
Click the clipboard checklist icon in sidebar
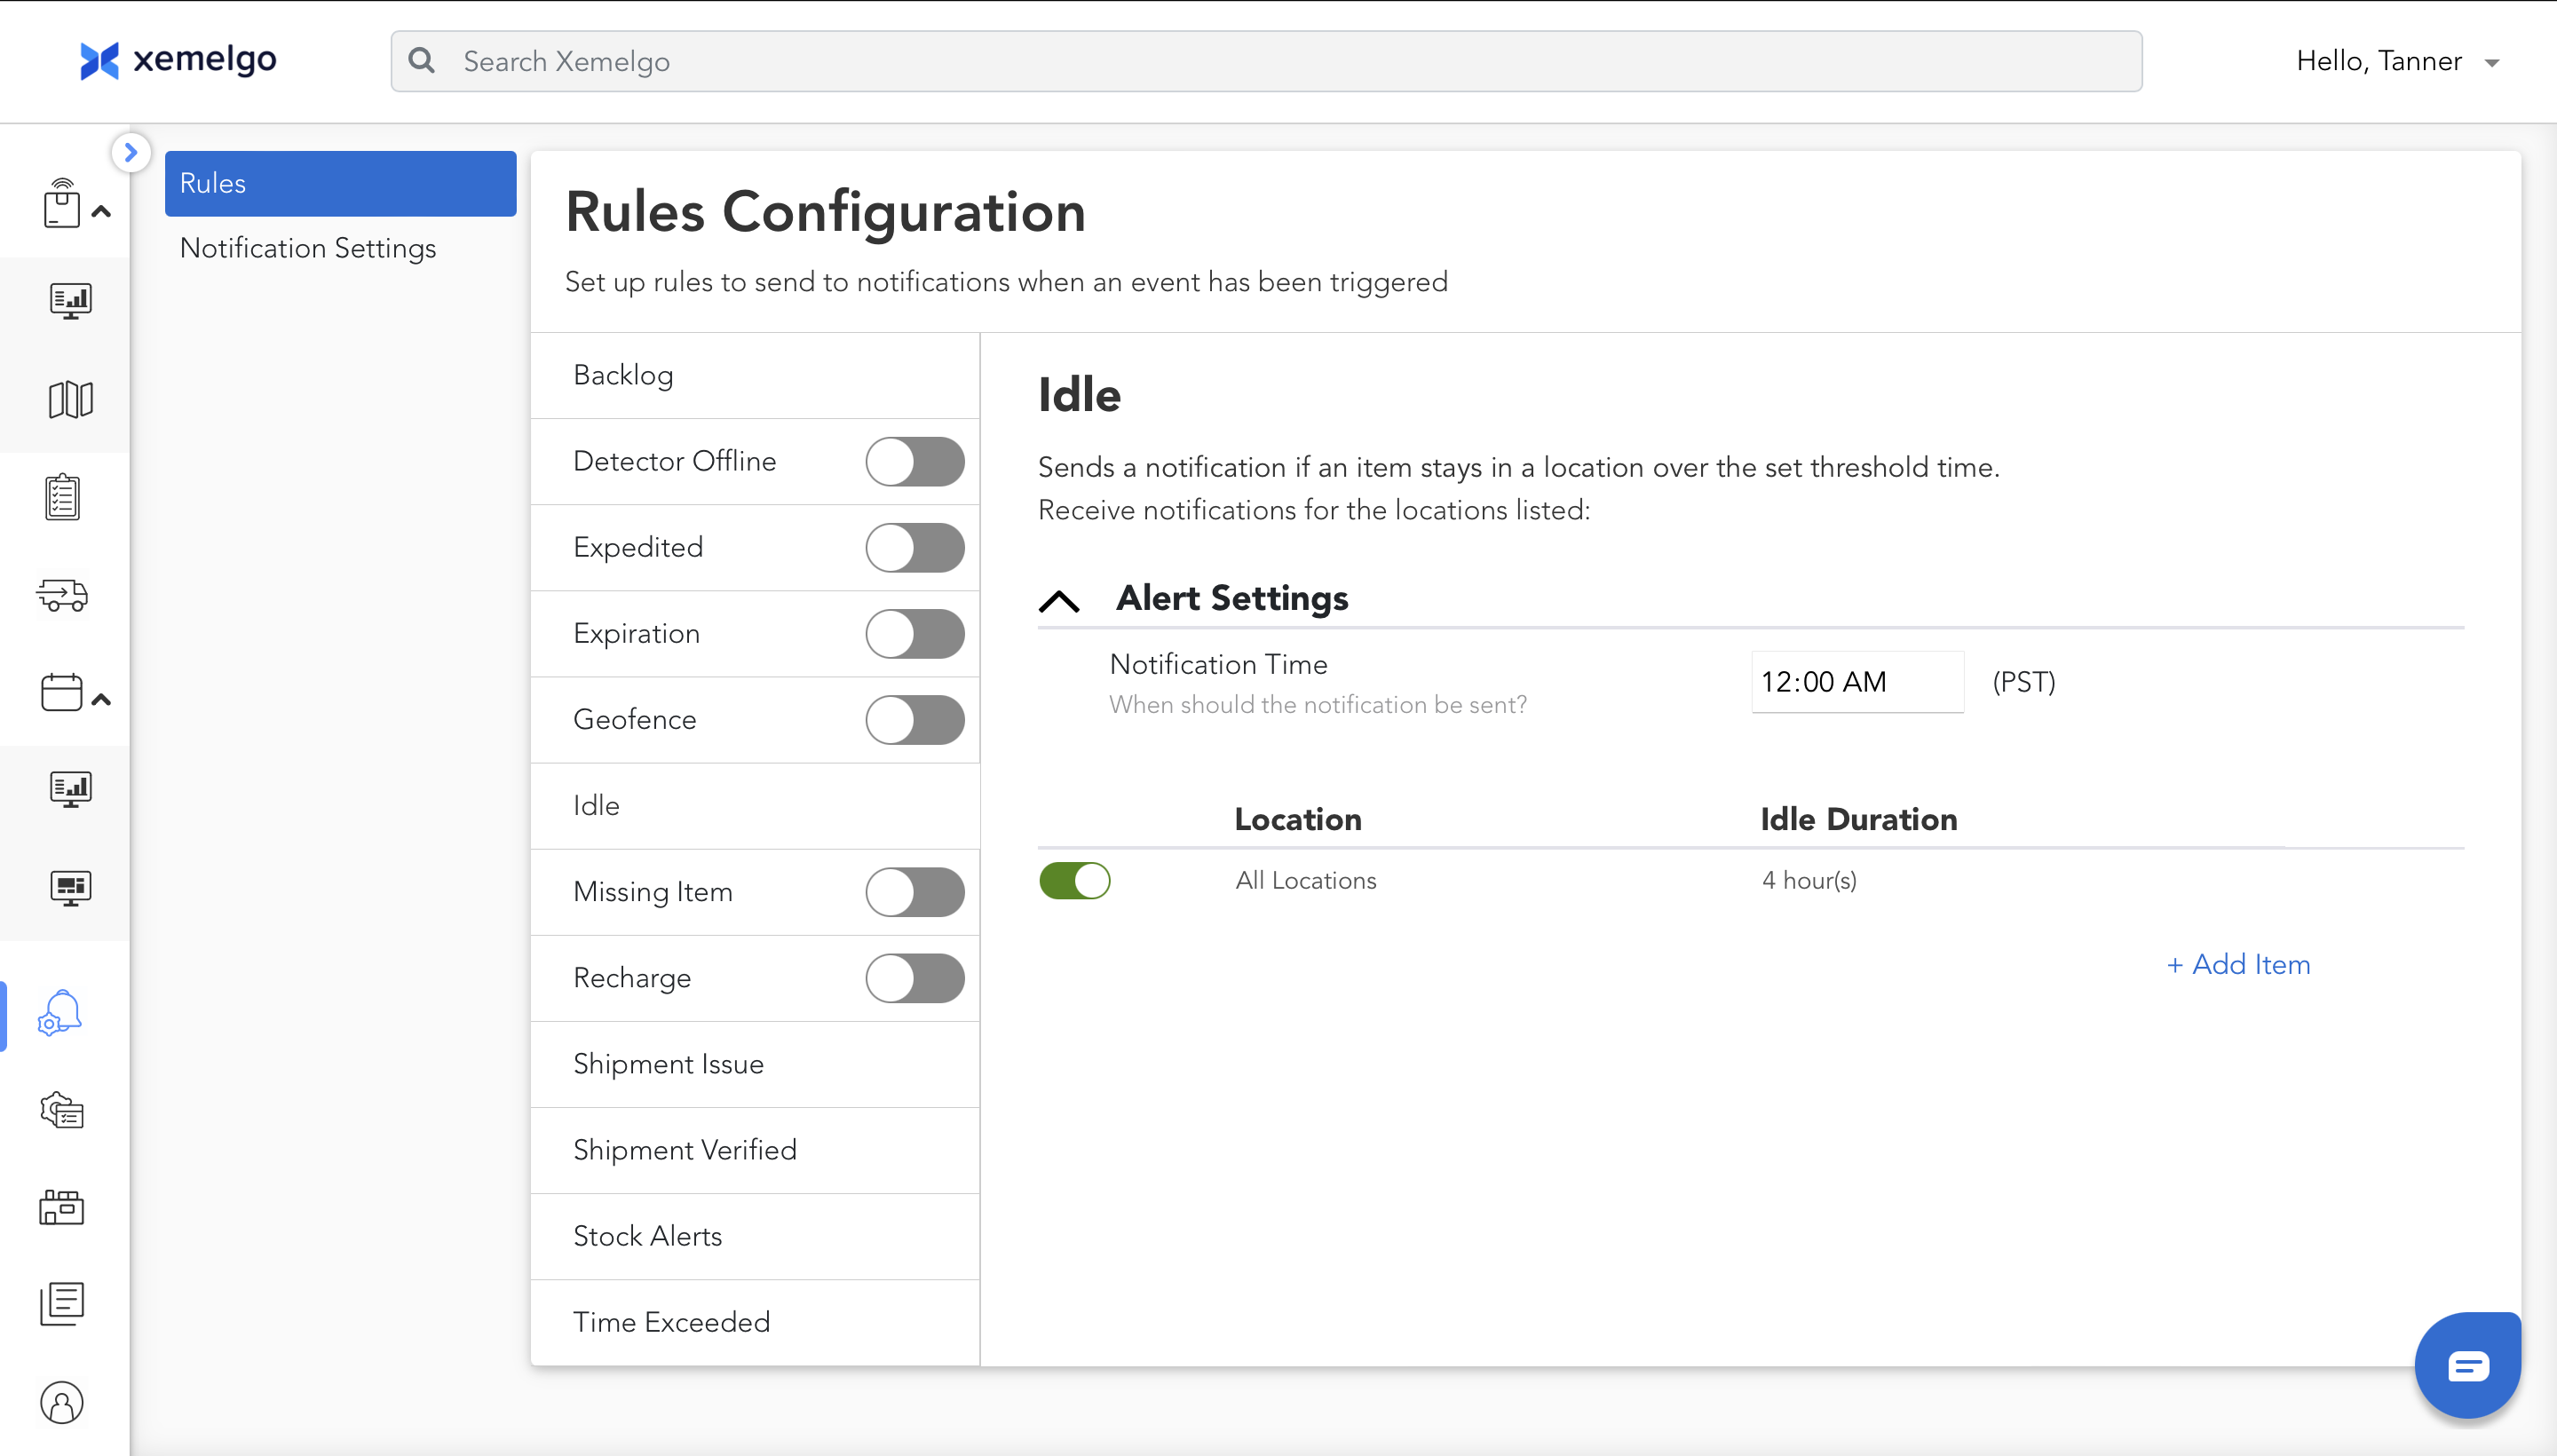pyautogui.click(x=62, y=497)
